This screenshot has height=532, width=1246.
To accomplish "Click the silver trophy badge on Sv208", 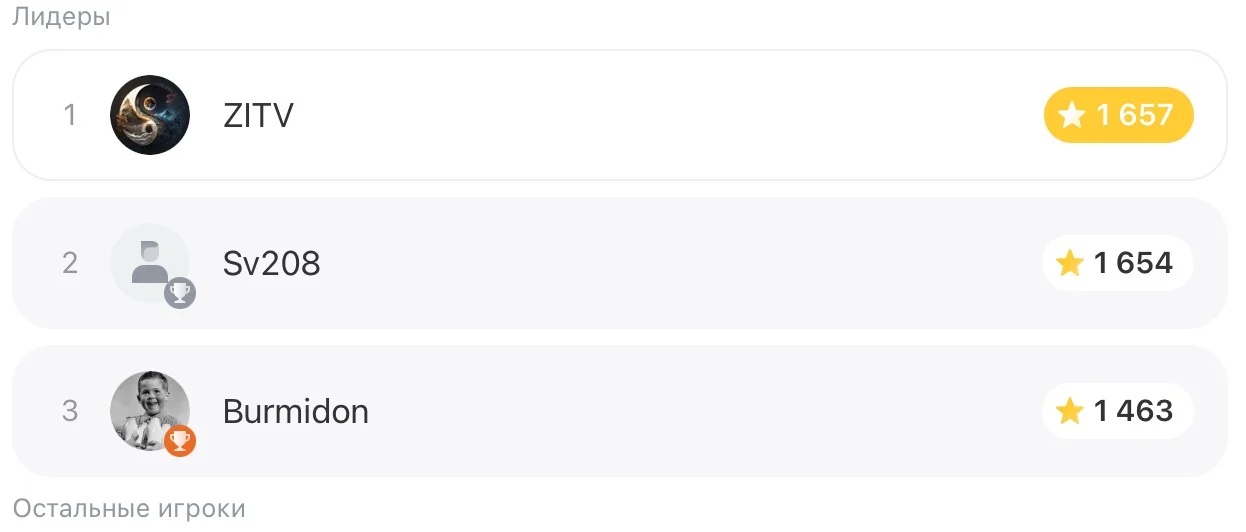I will coord(180,293).
